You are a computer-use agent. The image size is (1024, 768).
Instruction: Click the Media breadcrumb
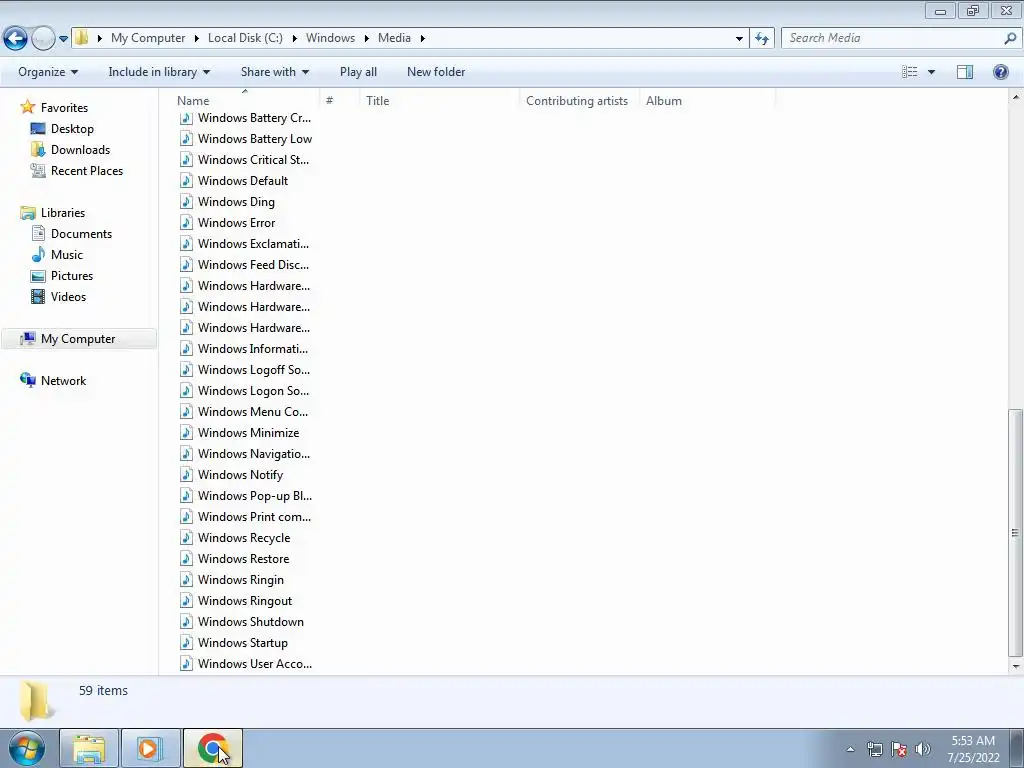(x=394, y=38)
